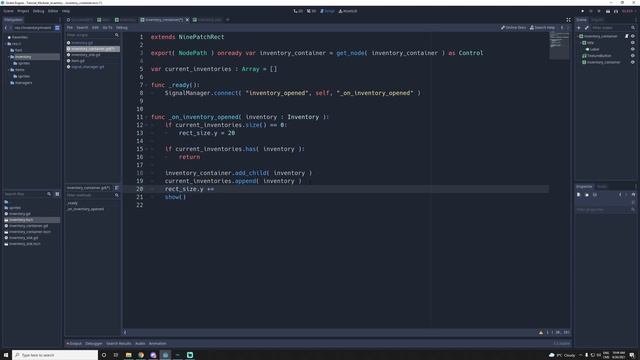Open the AssetLib workspace button

pyautogui.click(x=348, y=11)
